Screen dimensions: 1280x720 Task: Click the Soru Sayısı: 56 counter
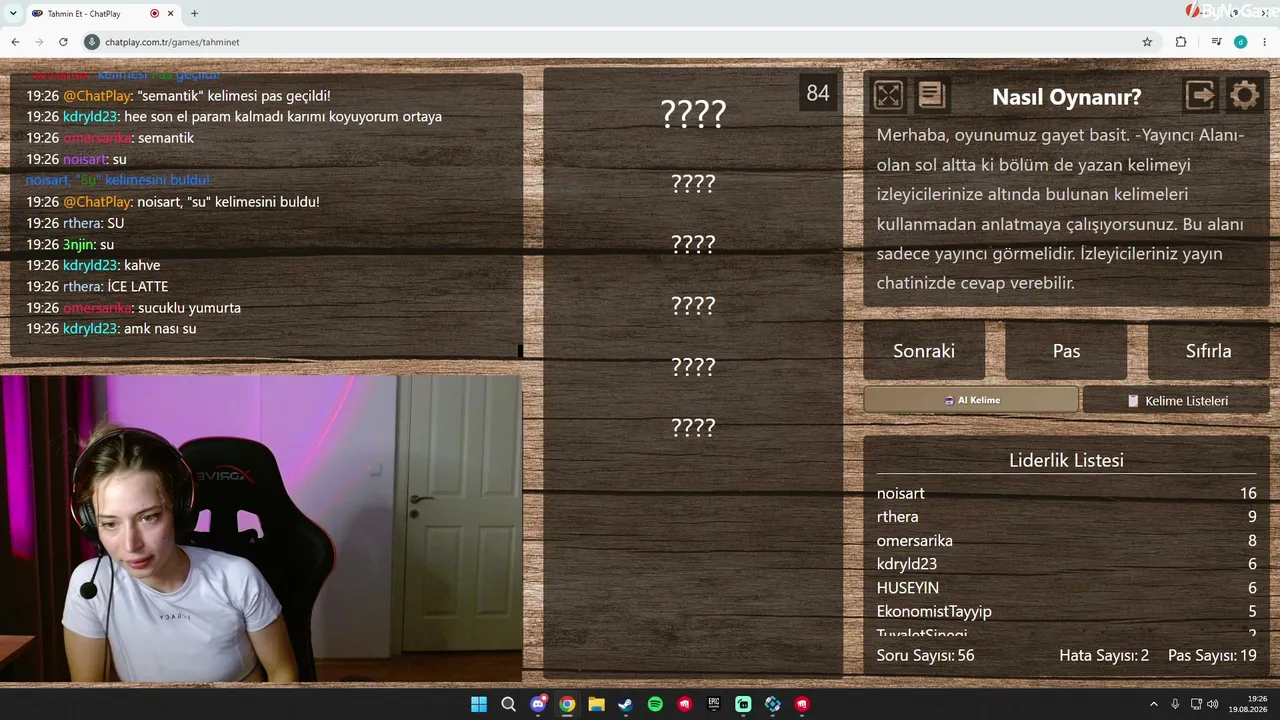point(925,656)
